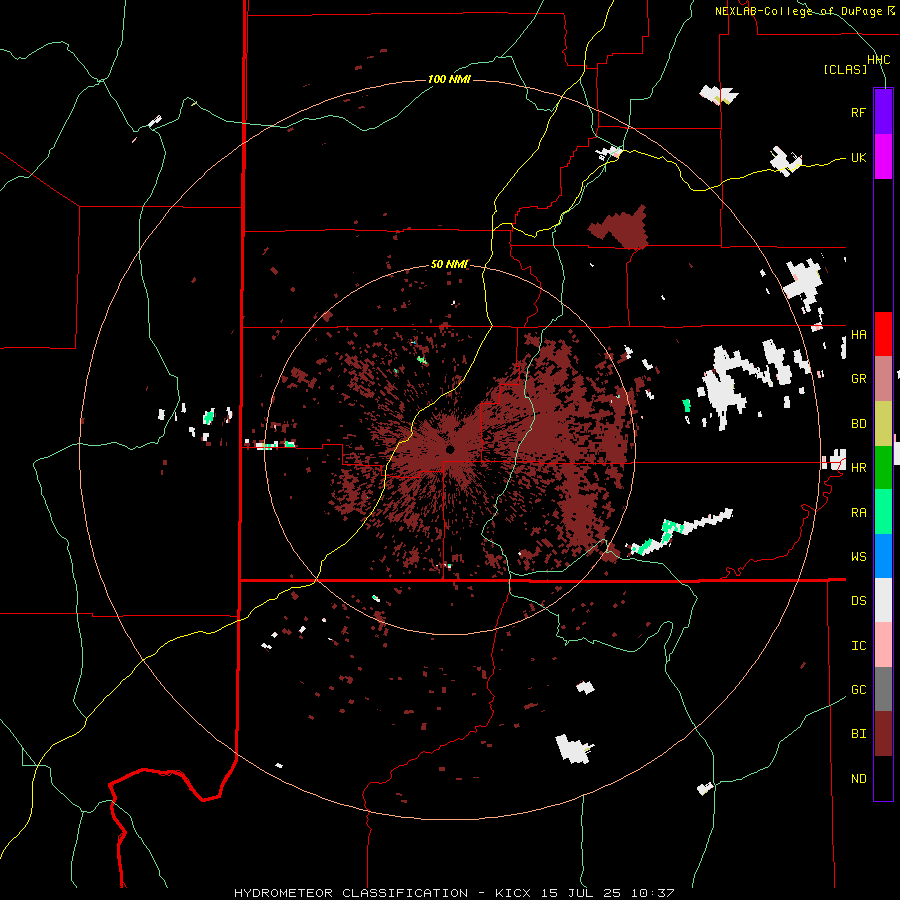Select the BD yellow legend block
This screenshot has height=900, width=900.
(883, 424)
